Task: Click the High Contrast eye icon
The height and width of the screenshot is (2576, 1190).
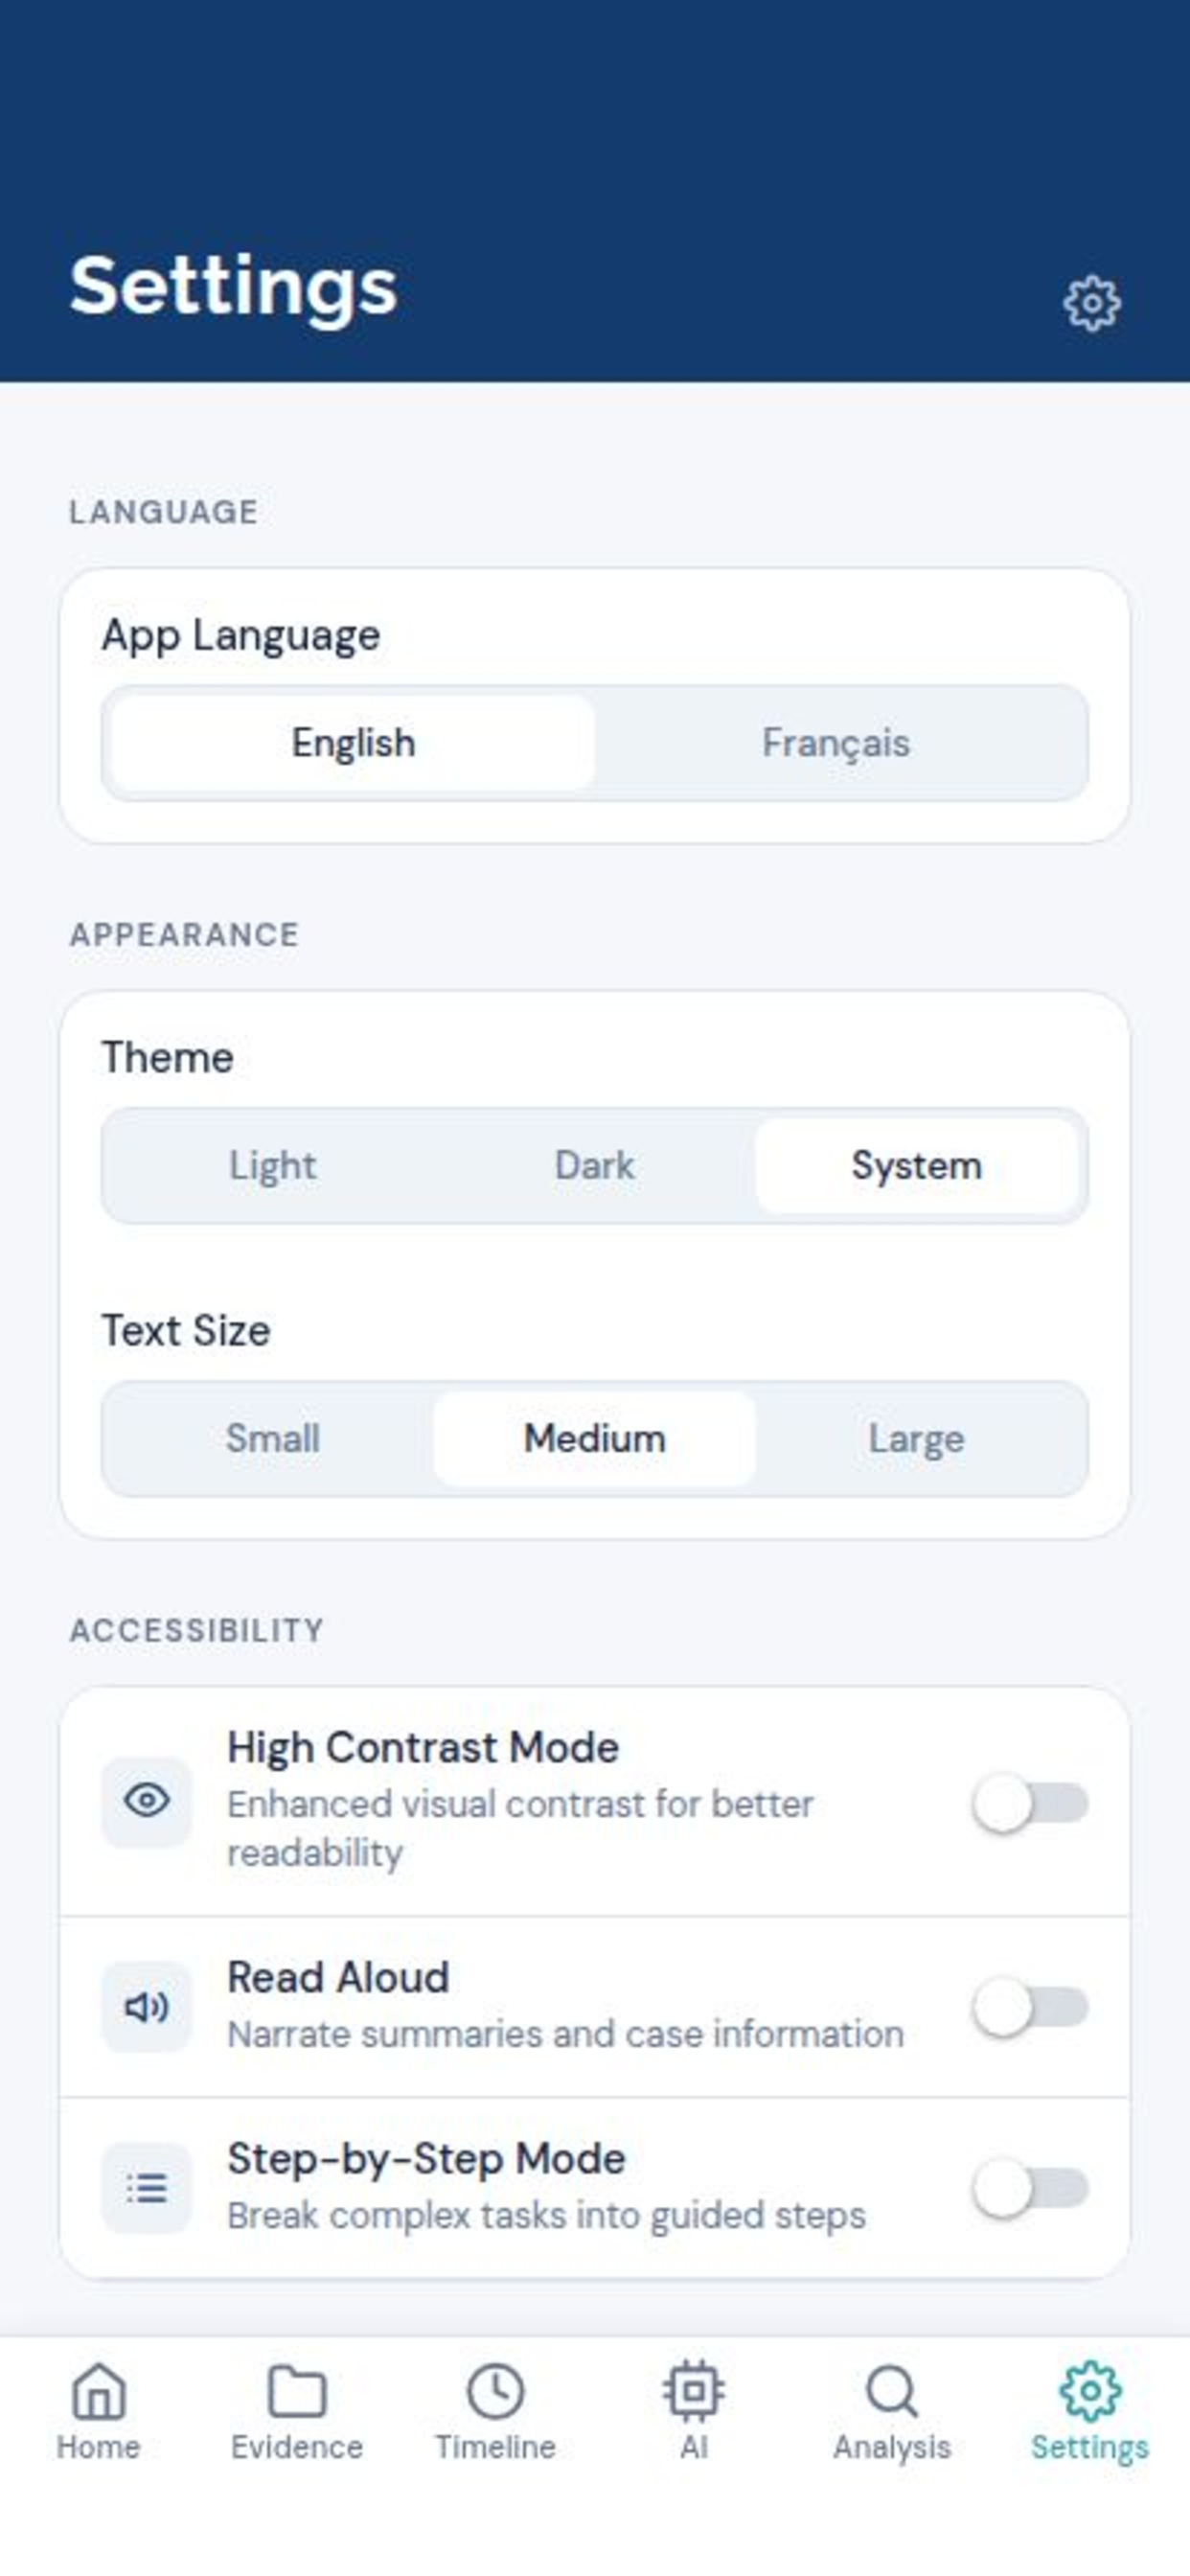Action: tap(146, 1801)
